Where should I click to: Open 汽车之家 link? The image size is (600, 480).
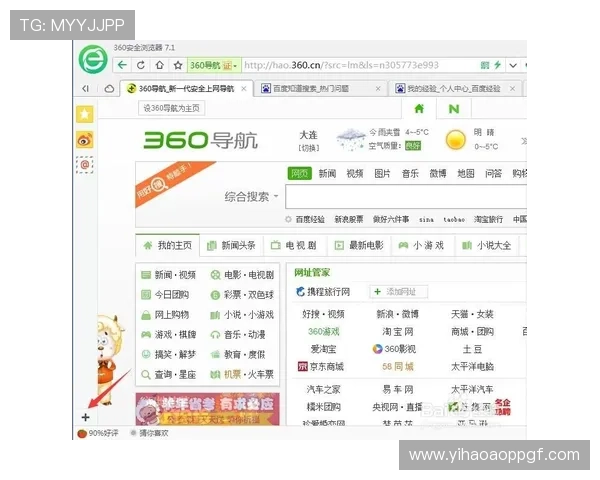click(x=323, y=389)
